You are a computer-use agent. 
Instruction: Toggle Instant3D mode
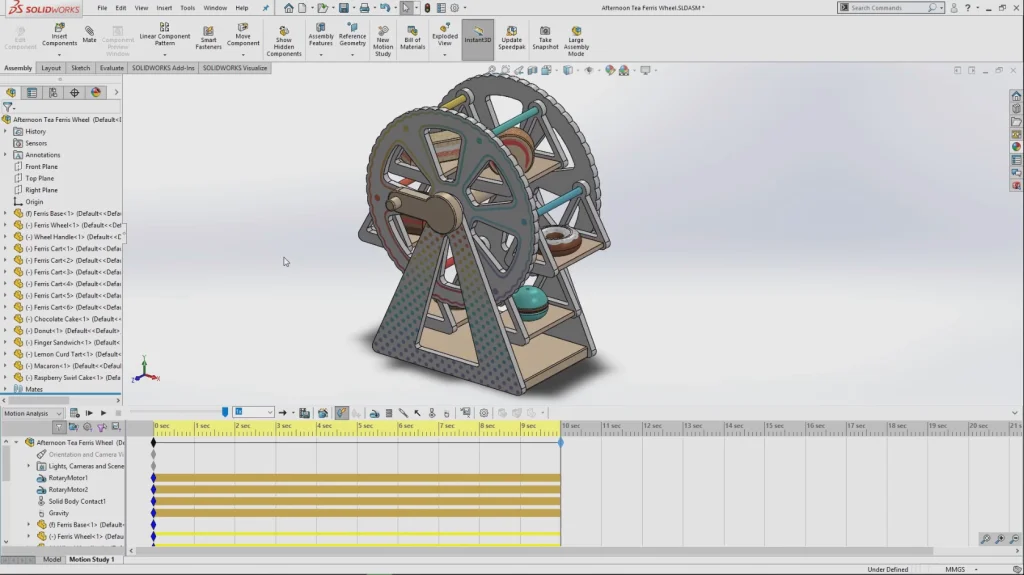[478, 35]
